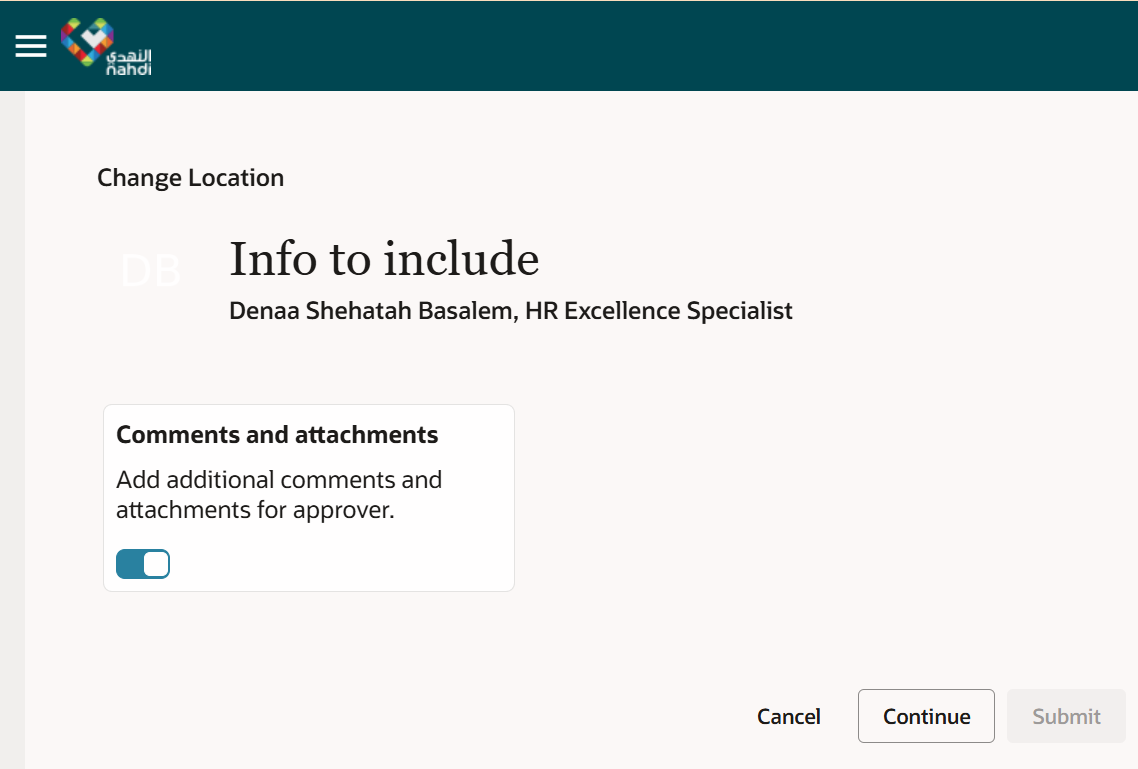Click the Continue button
Viewport: 1138px width, 769px height.
click(926, 716)
